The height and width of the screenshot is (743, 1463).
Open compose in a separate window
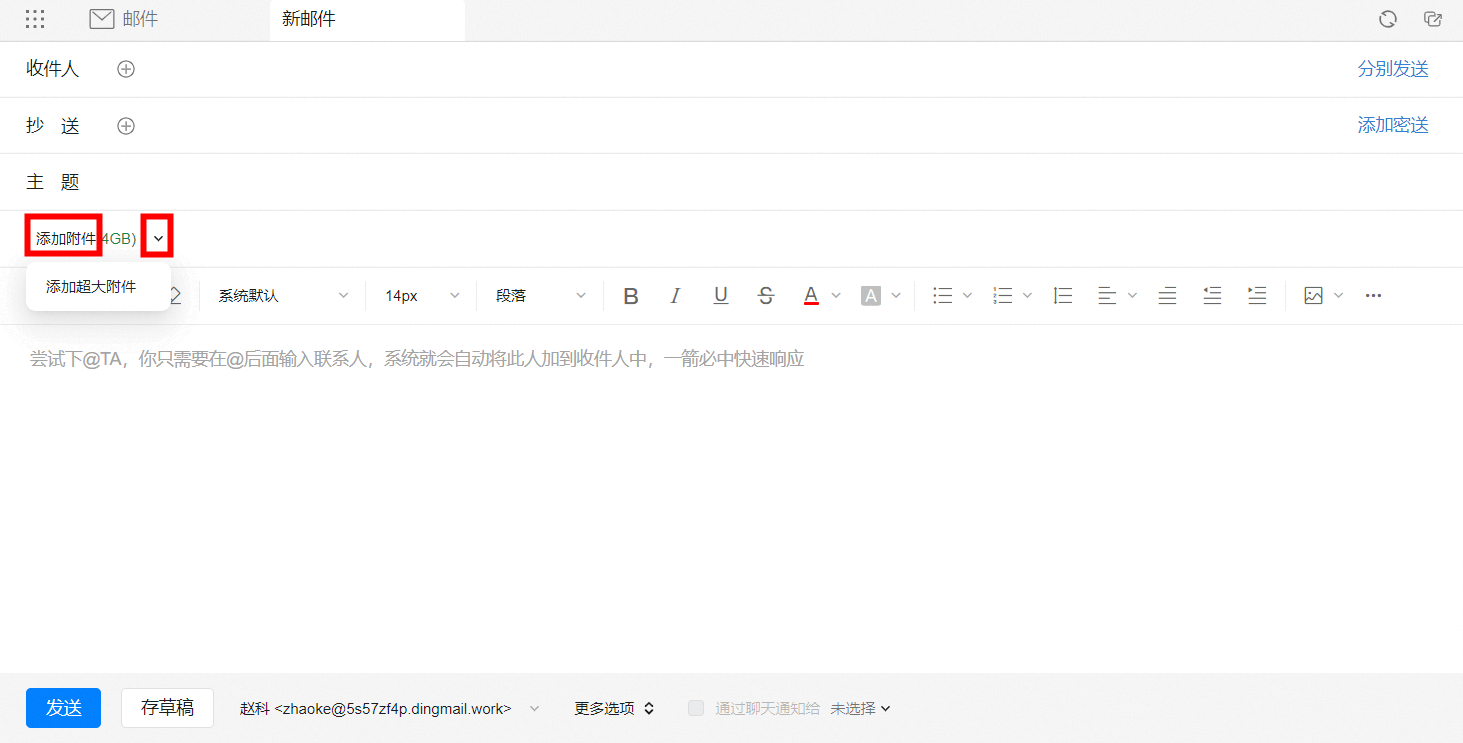1432,19
